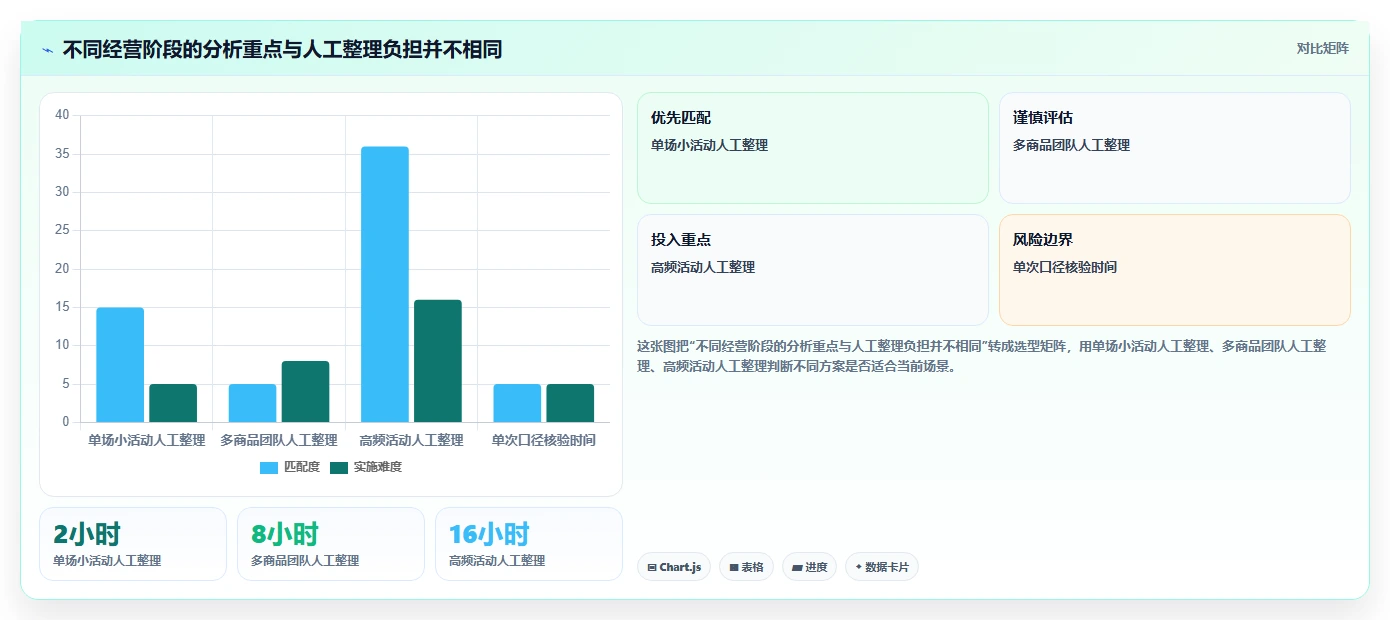
Task: Click the 匹配度 bar for 单场小活动人工整理
Action: tap(120, 365)
